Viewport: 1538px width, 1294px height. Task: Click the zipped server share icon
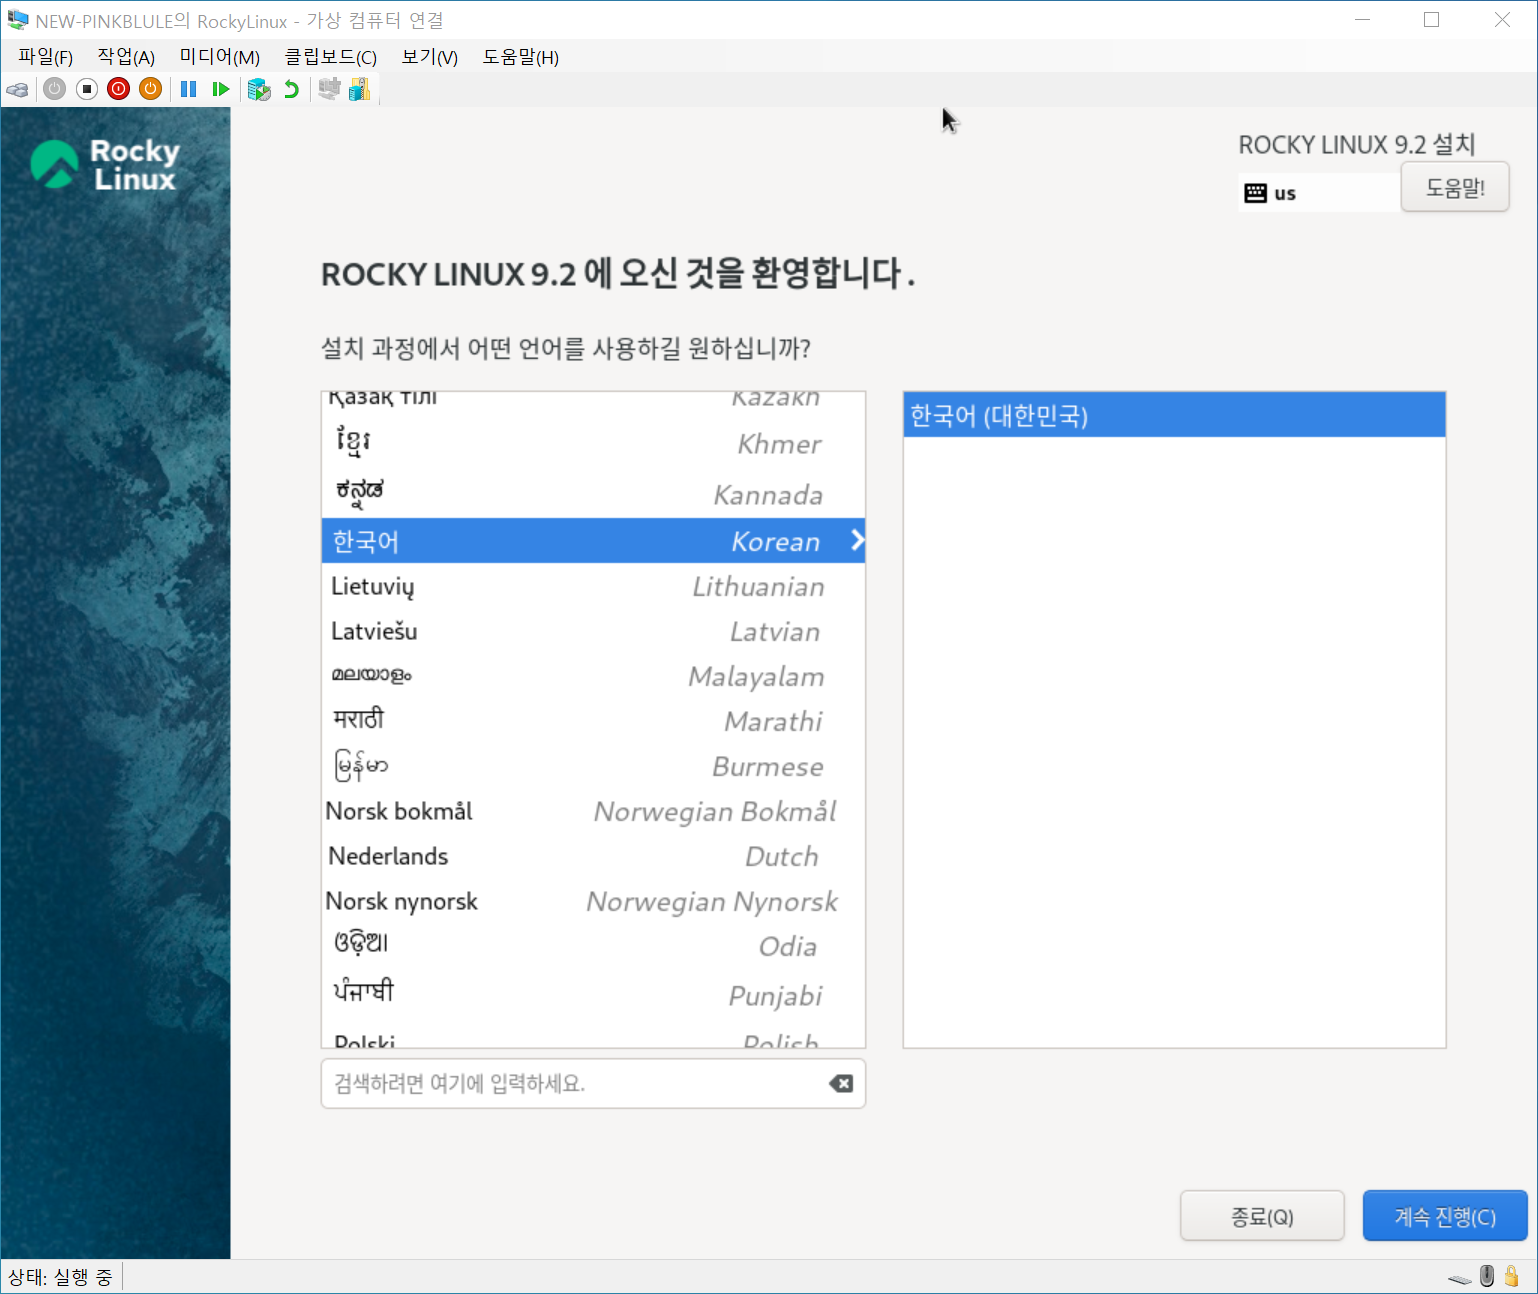click(360, 89)
